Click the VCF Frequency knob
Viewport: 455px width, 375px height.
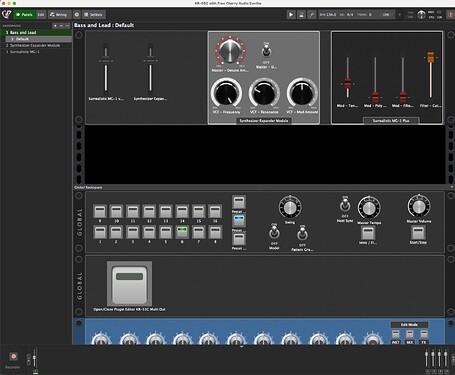click(x=226, y=94)
